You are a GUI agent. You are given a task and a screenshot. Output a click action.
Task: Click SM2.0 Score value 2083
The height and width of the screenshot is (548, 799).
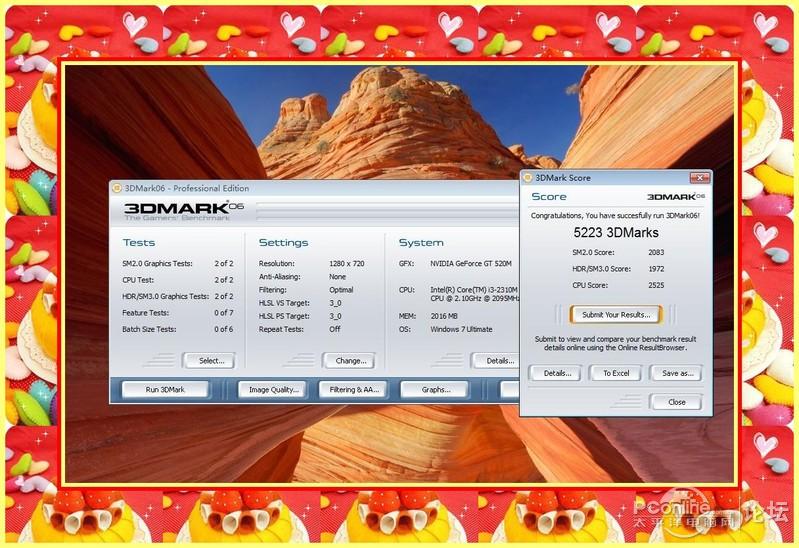(x=656, y=252)
